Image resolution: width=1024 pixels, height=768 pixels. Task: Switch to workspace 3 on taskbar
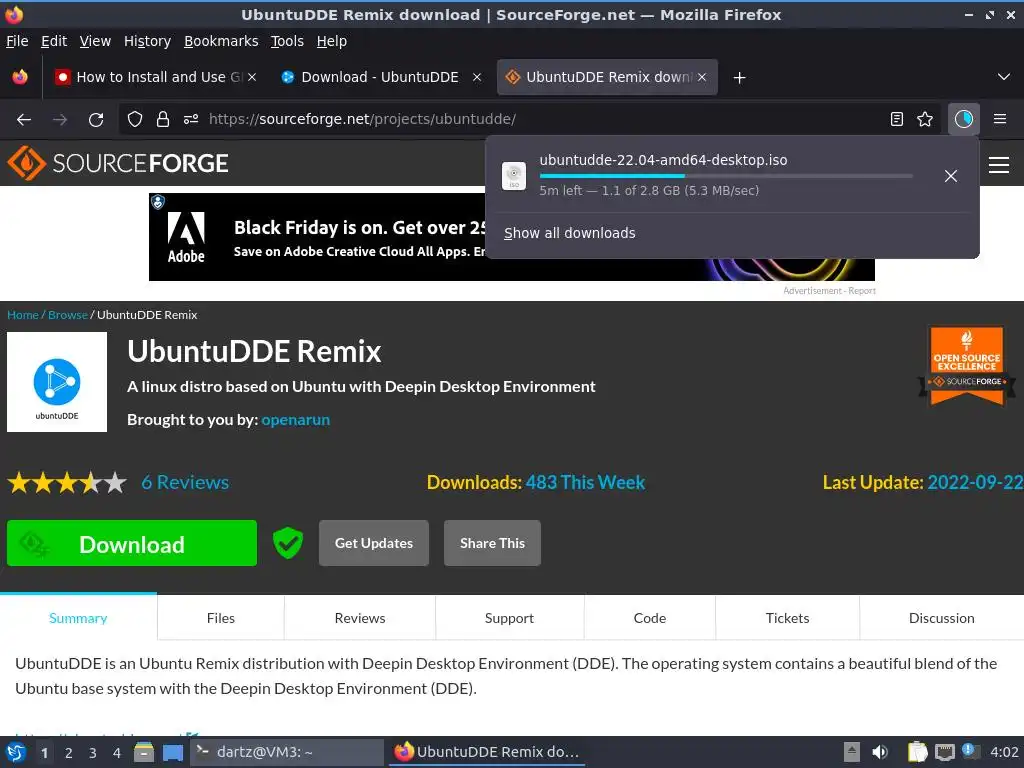tap(93, 753)
